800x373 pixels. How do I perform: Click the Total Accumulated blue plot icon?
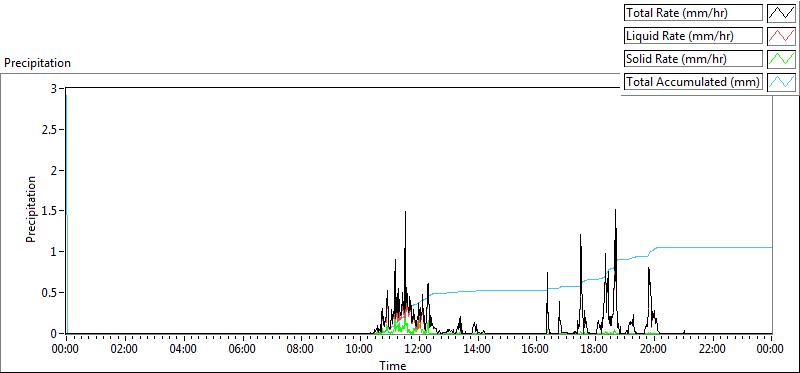781,82
